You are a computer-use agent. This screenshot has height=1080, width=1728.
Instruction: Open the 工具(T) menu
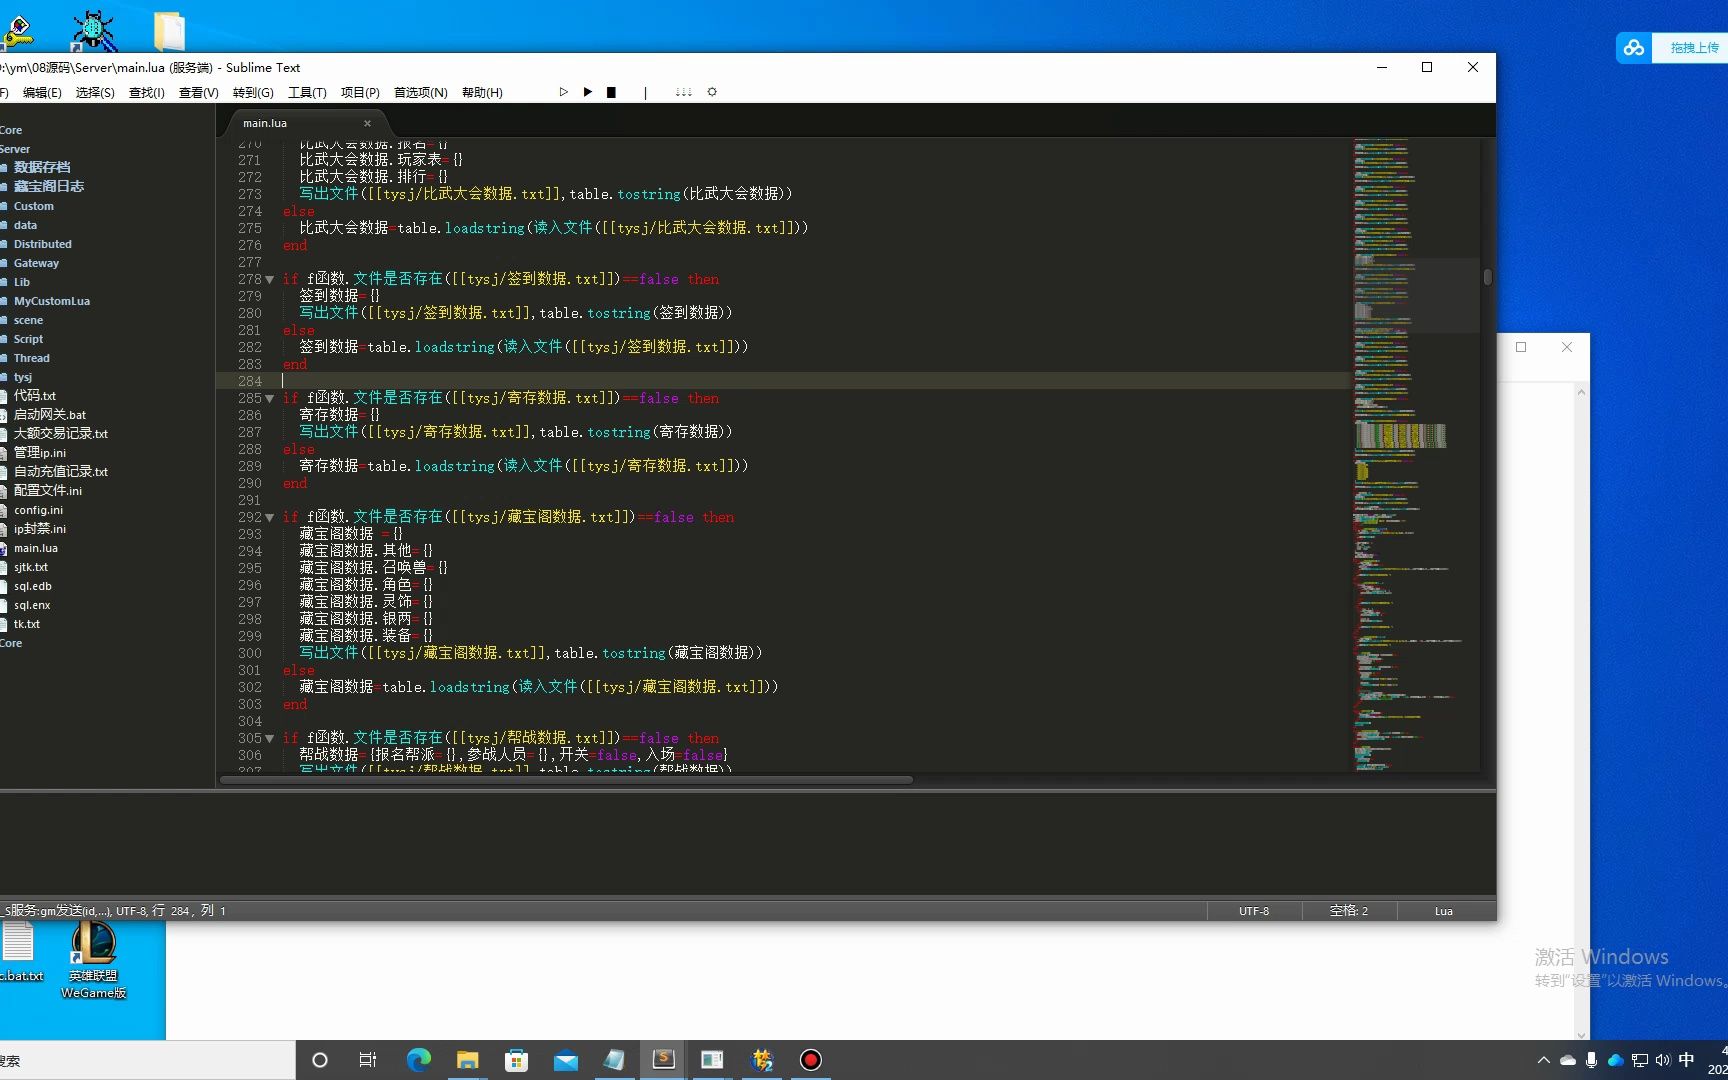[x=307, y=92]
